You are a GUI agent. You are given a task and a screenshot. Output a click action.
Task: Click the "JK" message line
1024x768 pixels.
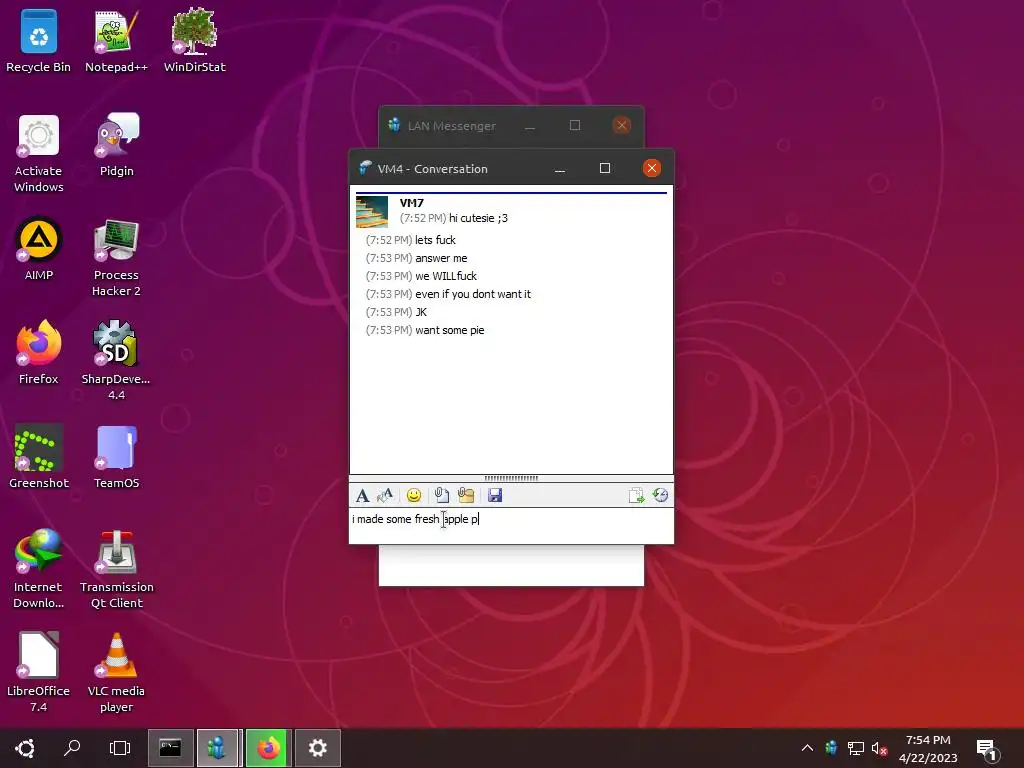click(x=421, y=312)
